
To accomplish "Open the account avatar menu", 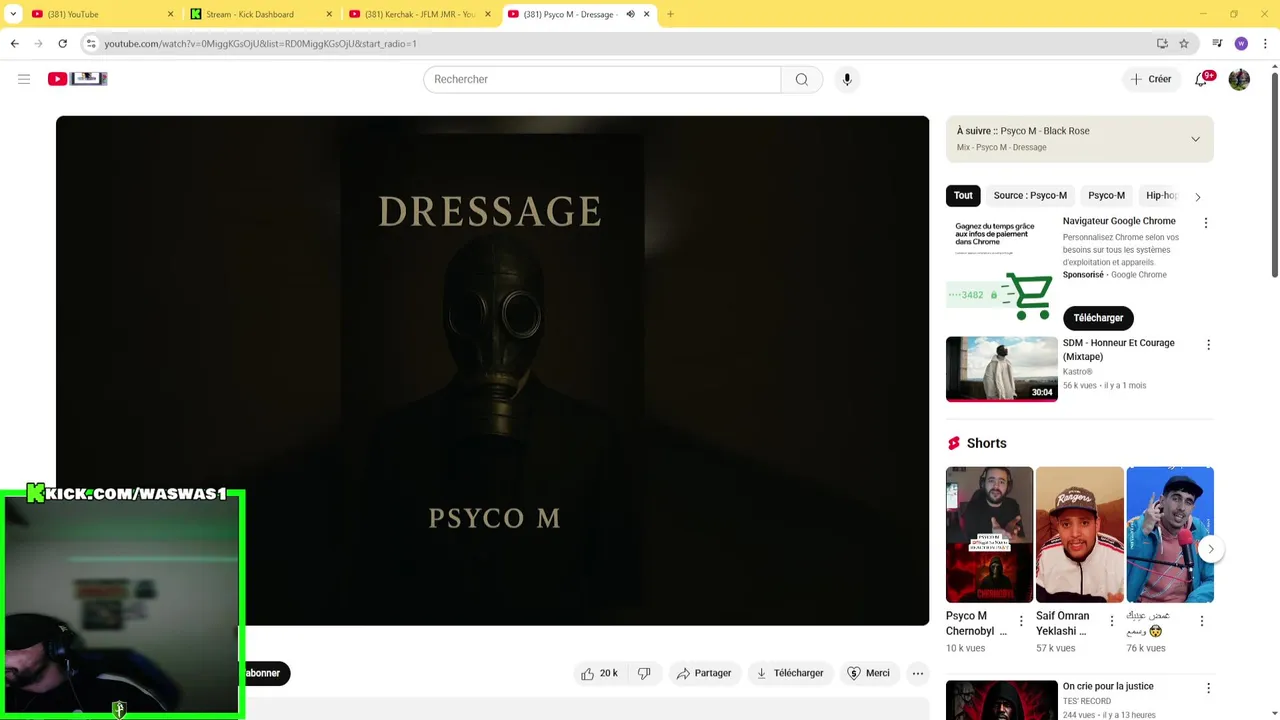I will pos(1239,79).
